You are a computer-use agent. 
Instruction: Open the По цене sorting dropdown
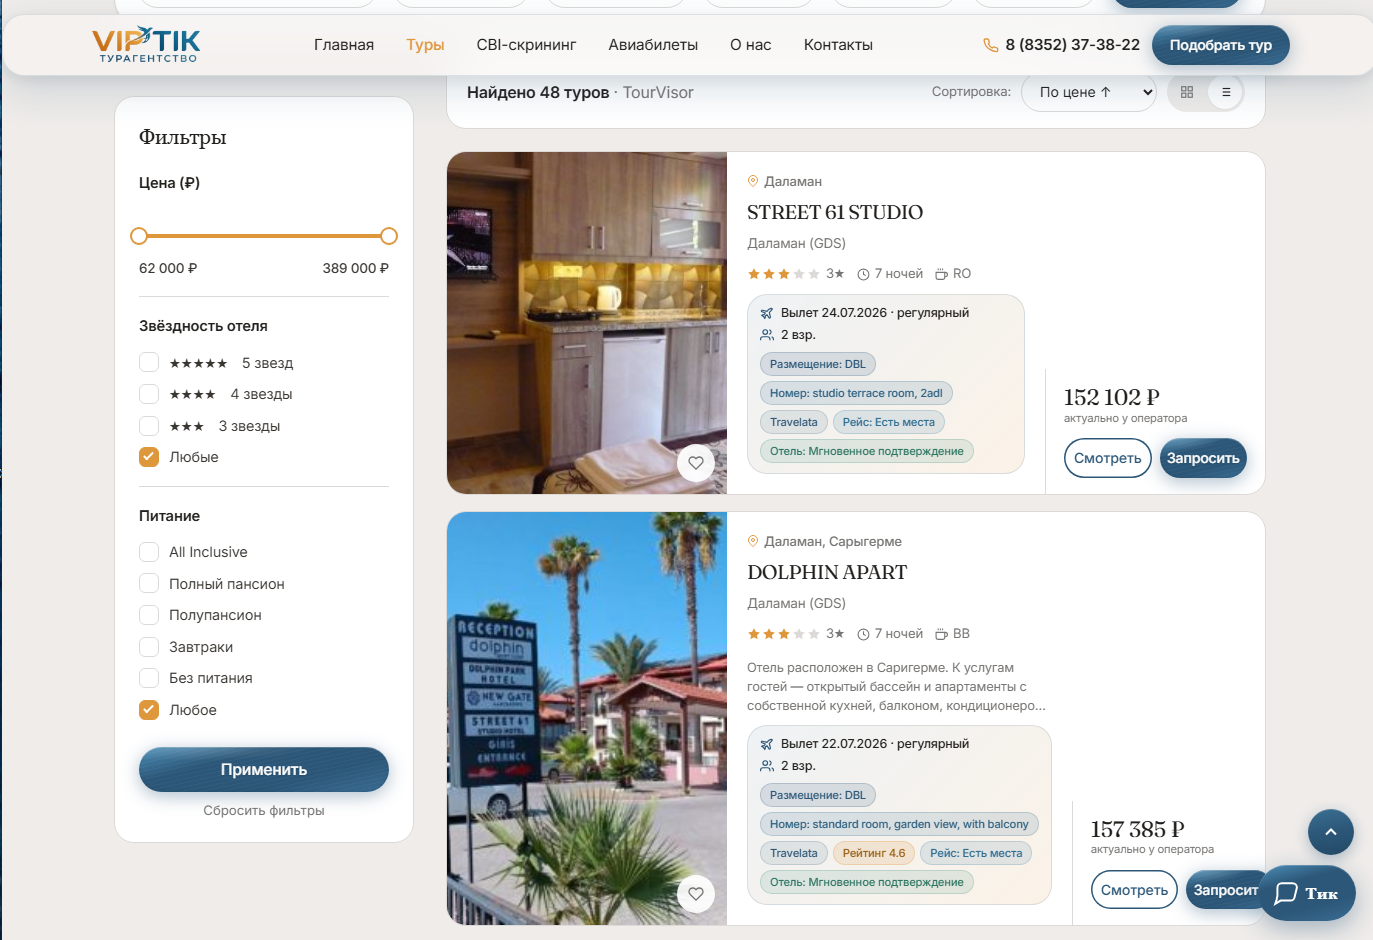tap(1089, 92)
